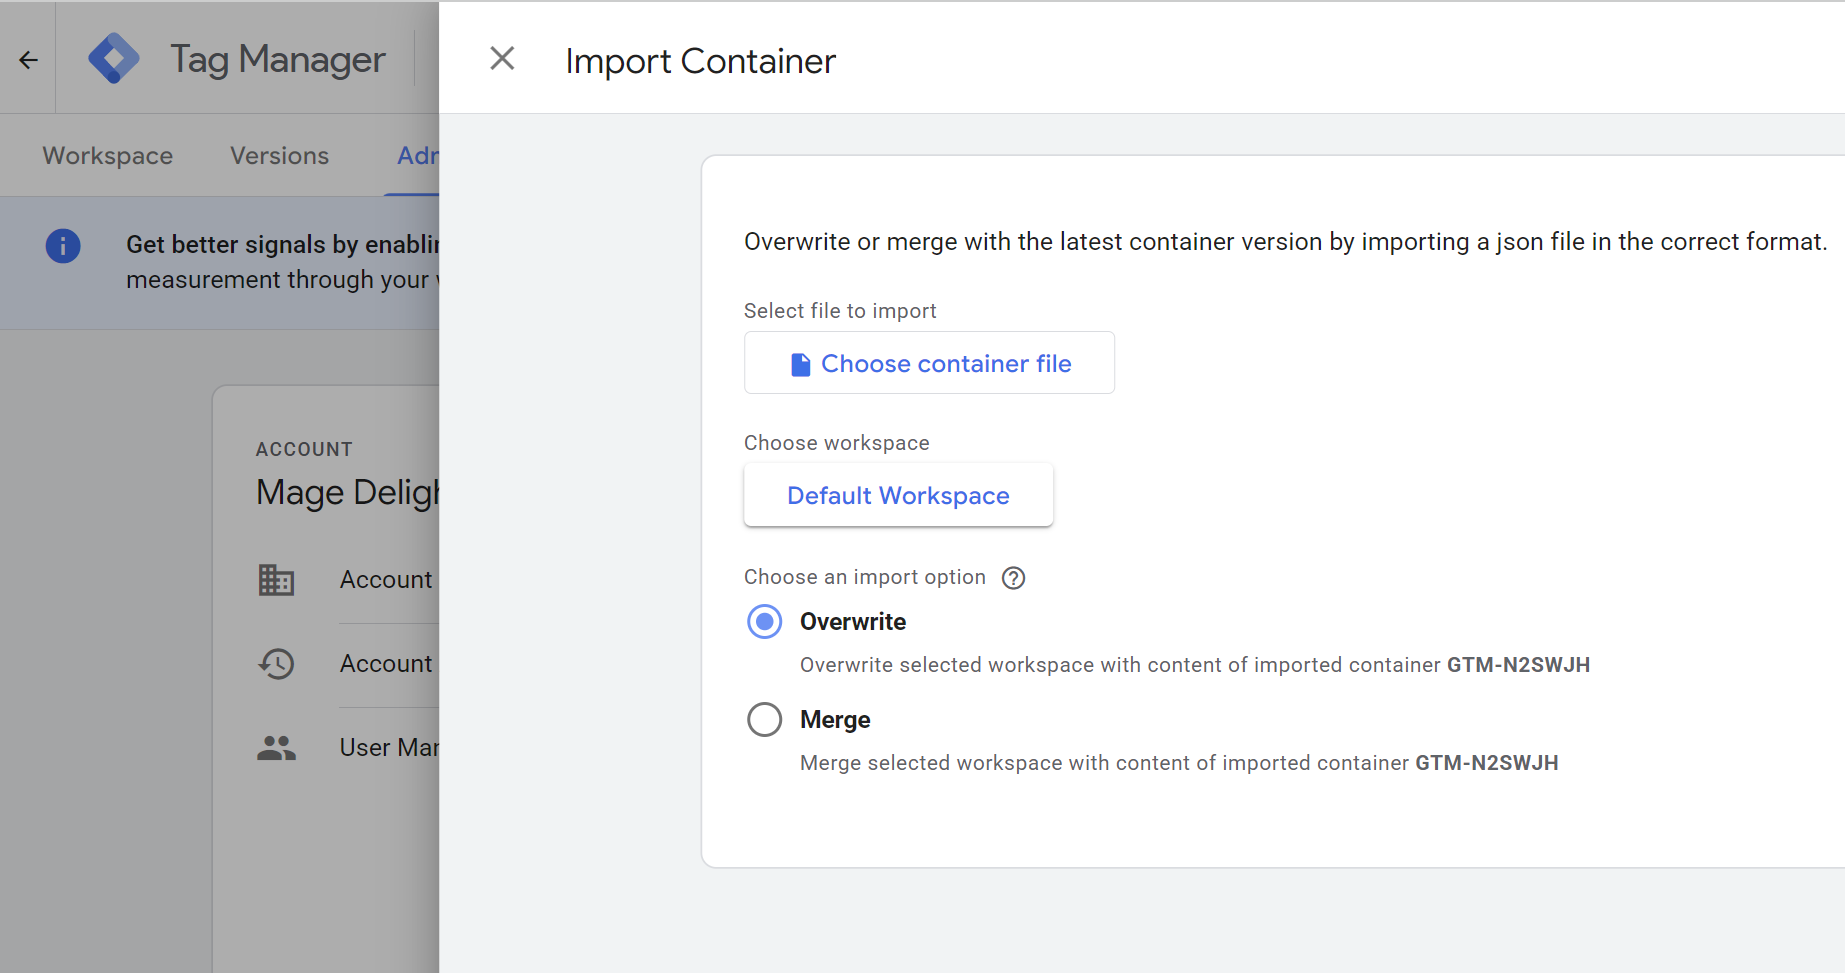Image resolution: width=1845 pixels, height=973 pixels.
Task: Click the Get better signals banner text
Action: (282, 262)
